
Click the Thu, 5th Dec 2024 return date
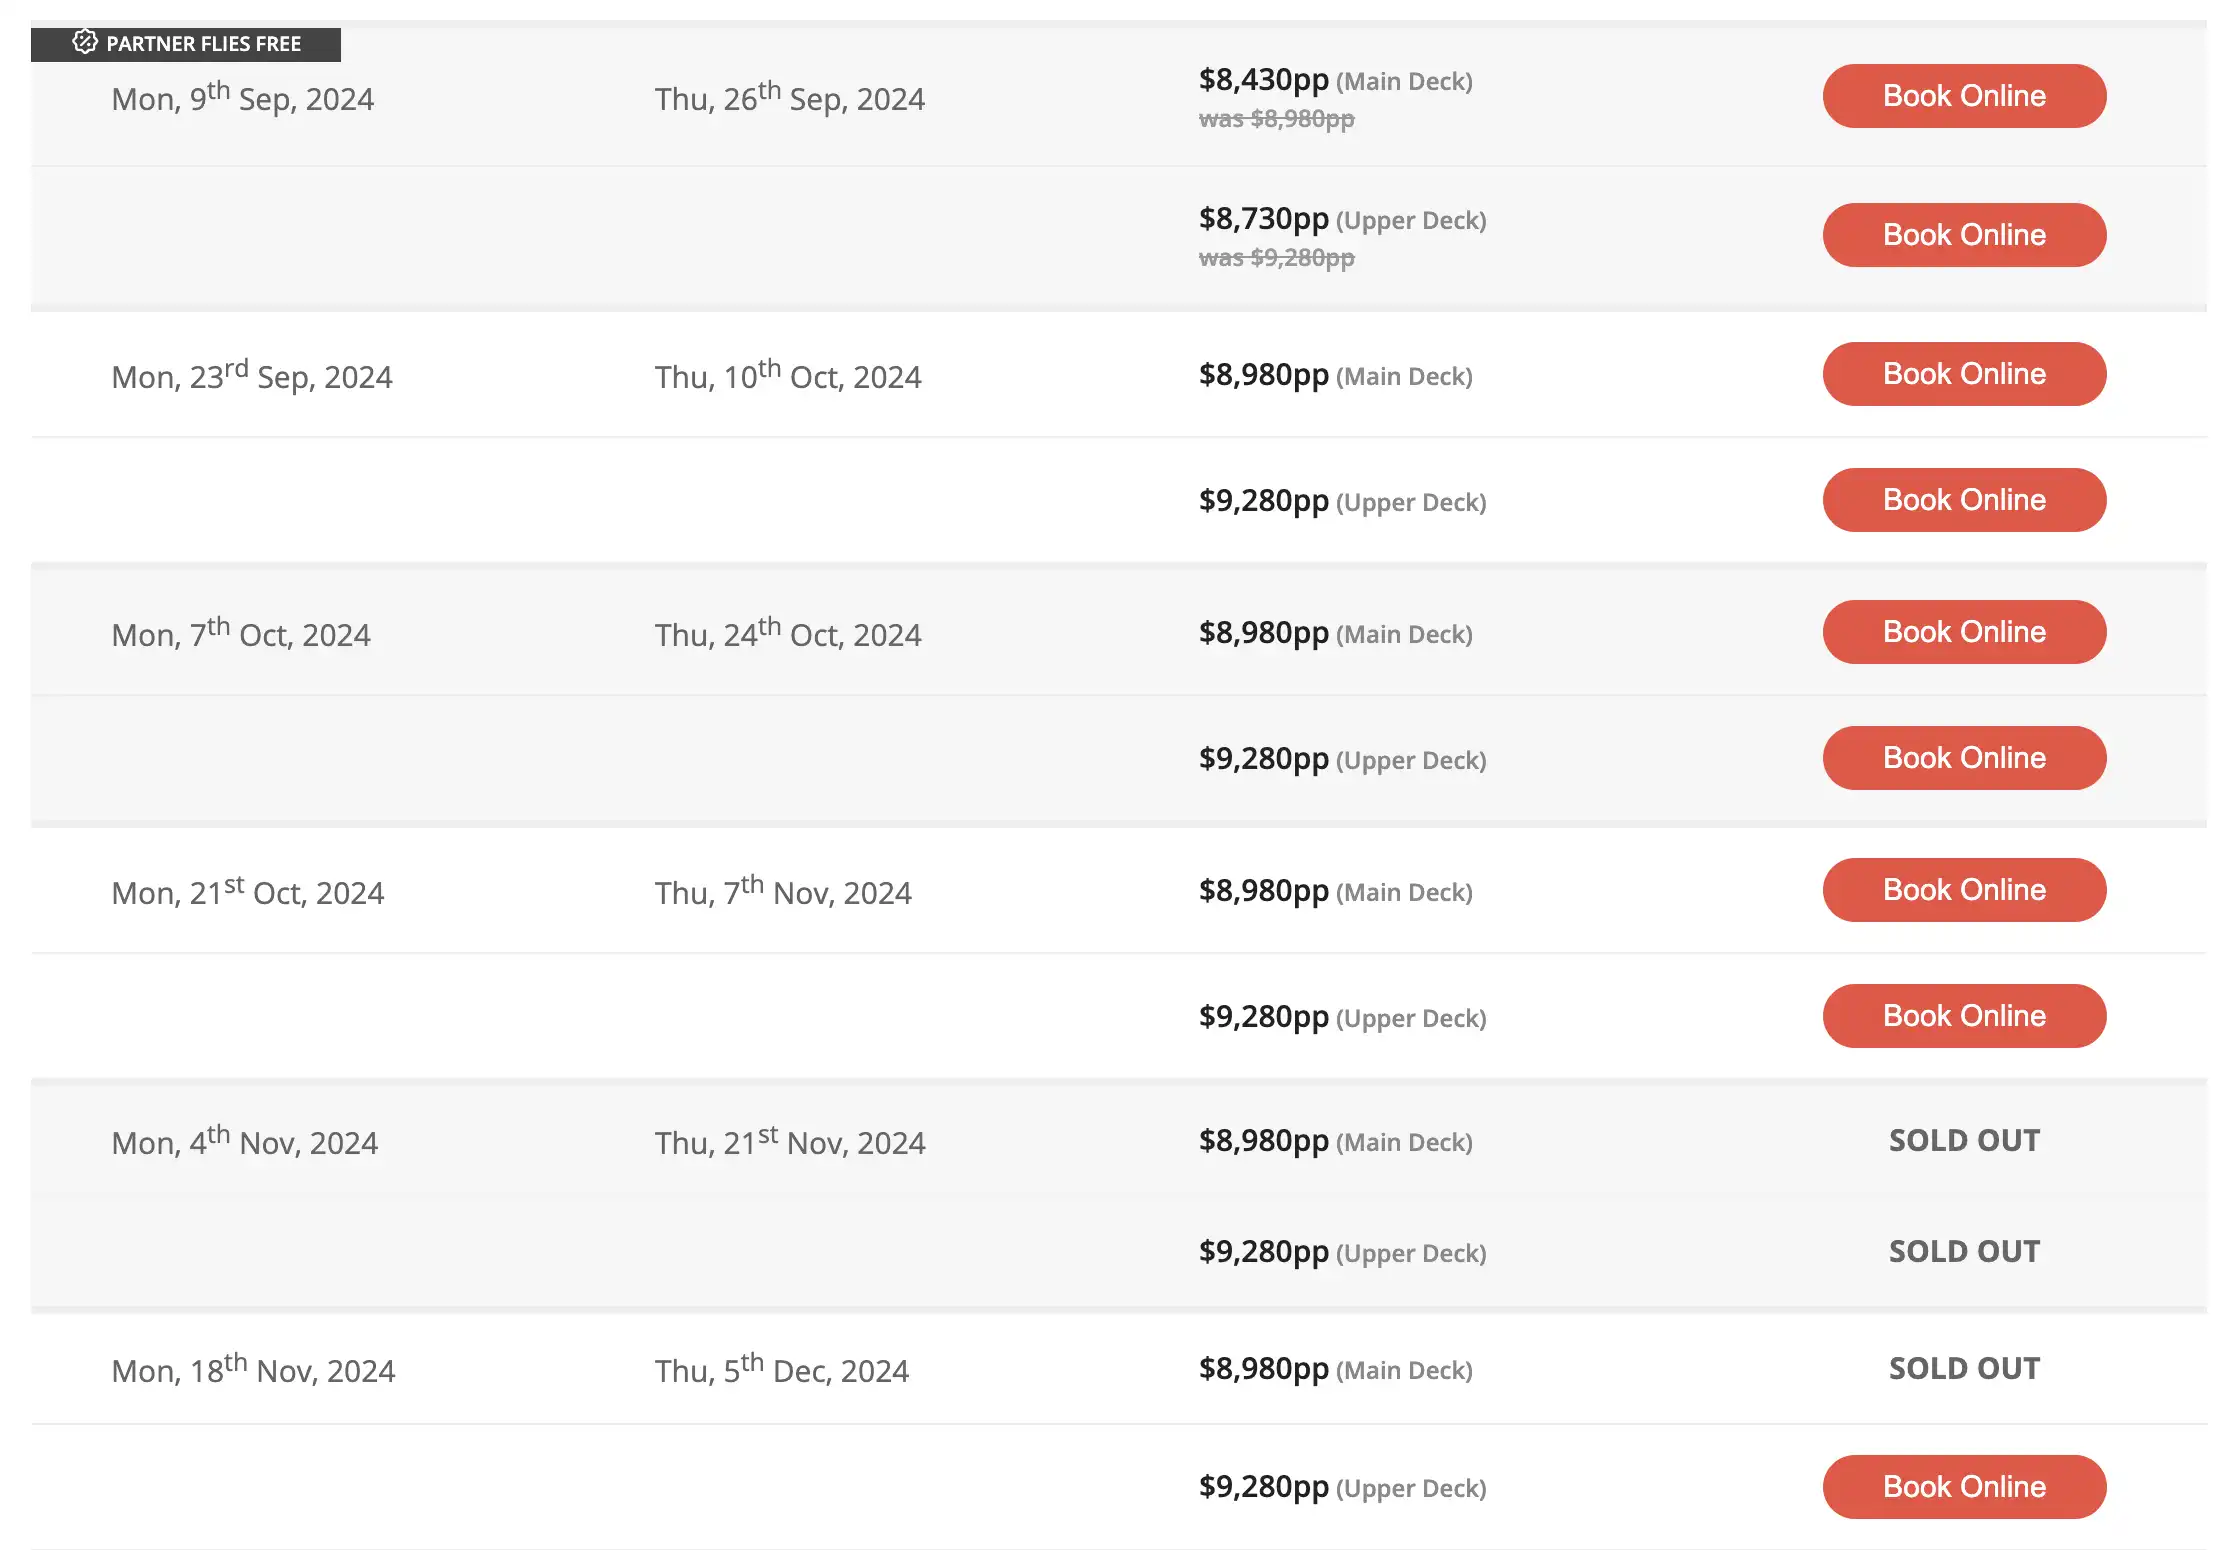coord(781,1370)
